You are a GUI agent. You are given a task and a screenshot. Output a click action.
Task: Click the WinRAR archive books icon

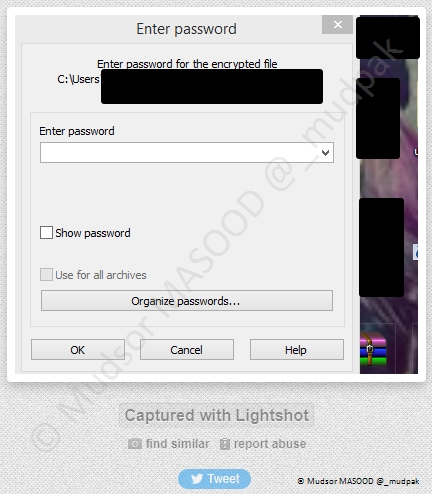coord(373,348)
